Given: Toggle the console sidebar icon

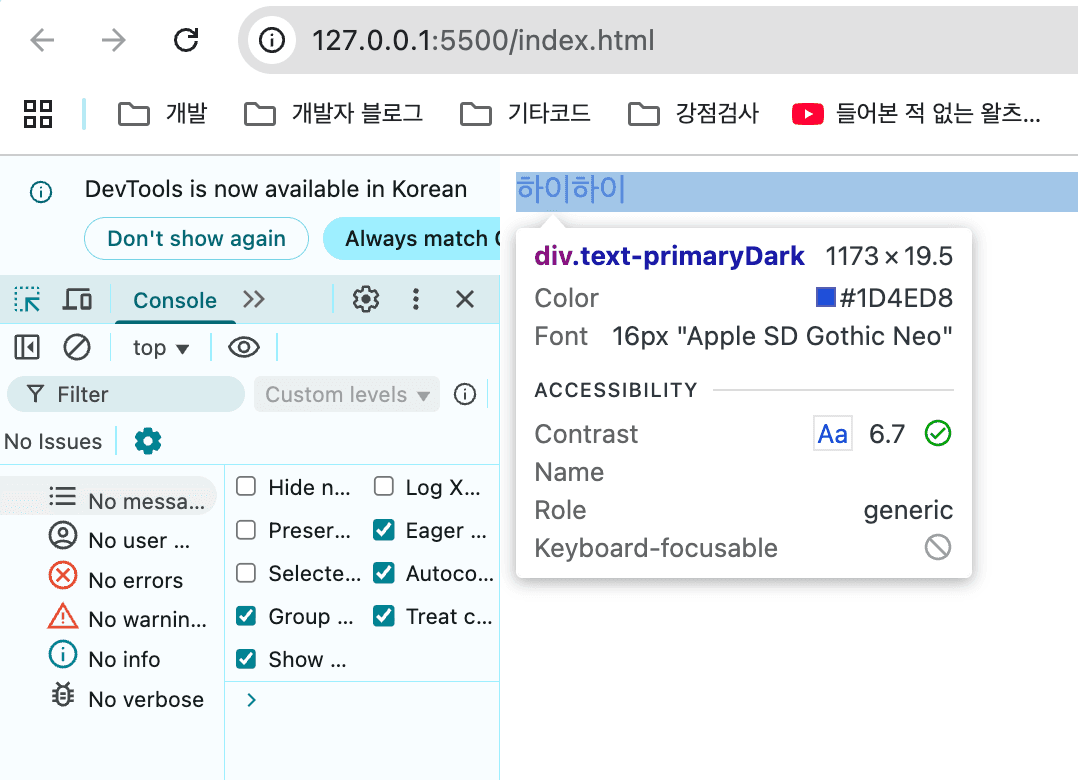Looking at the screenshot, I should [27, 347].
